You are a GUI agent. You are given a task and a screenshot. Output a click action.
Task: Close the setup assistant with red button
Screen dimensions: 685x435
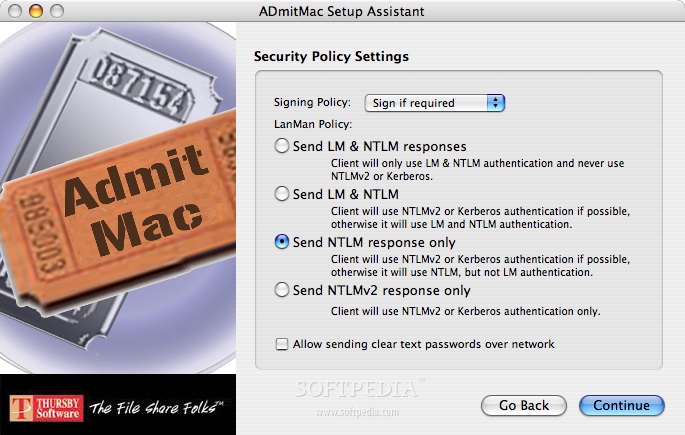click(x=15, y=11)
